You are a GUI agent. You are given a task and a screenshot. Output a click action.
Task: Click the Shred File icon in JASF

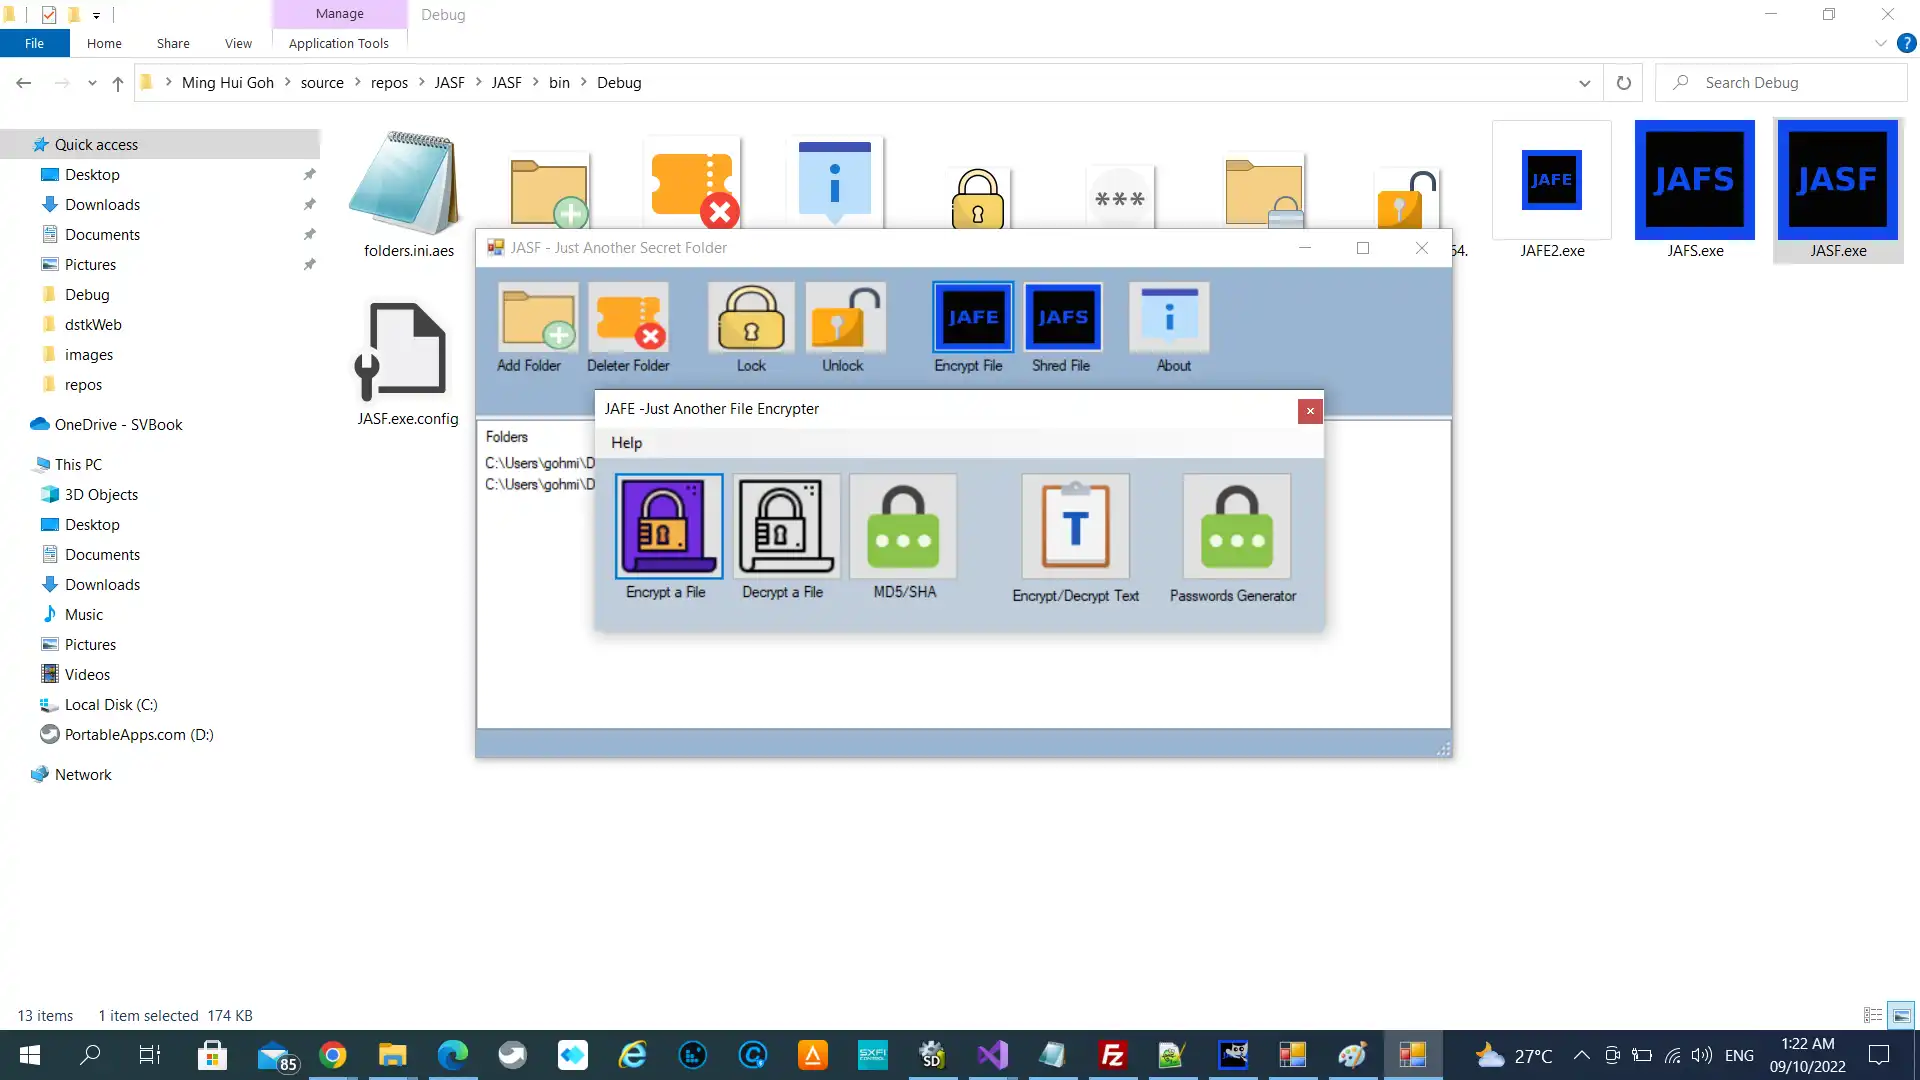point(1062,323)
